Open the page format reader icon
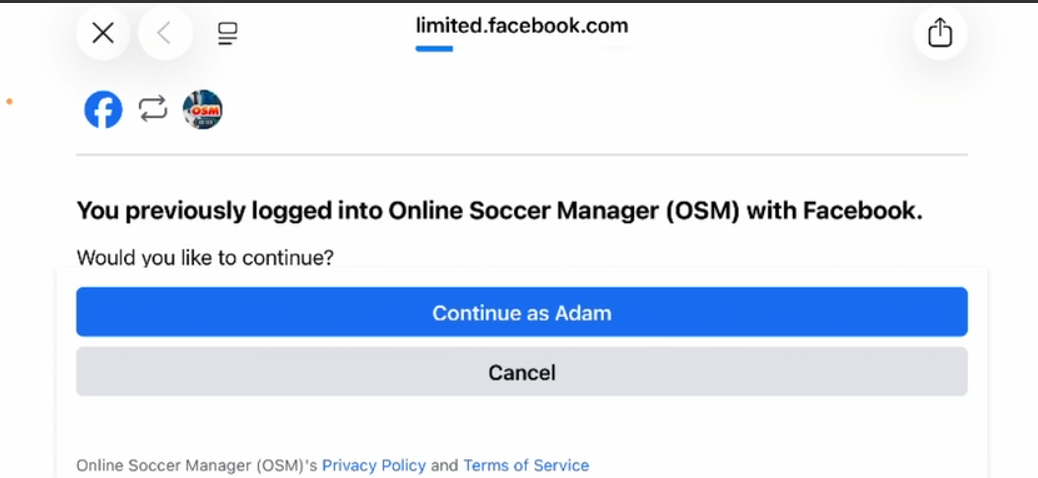 coord(227,35)
